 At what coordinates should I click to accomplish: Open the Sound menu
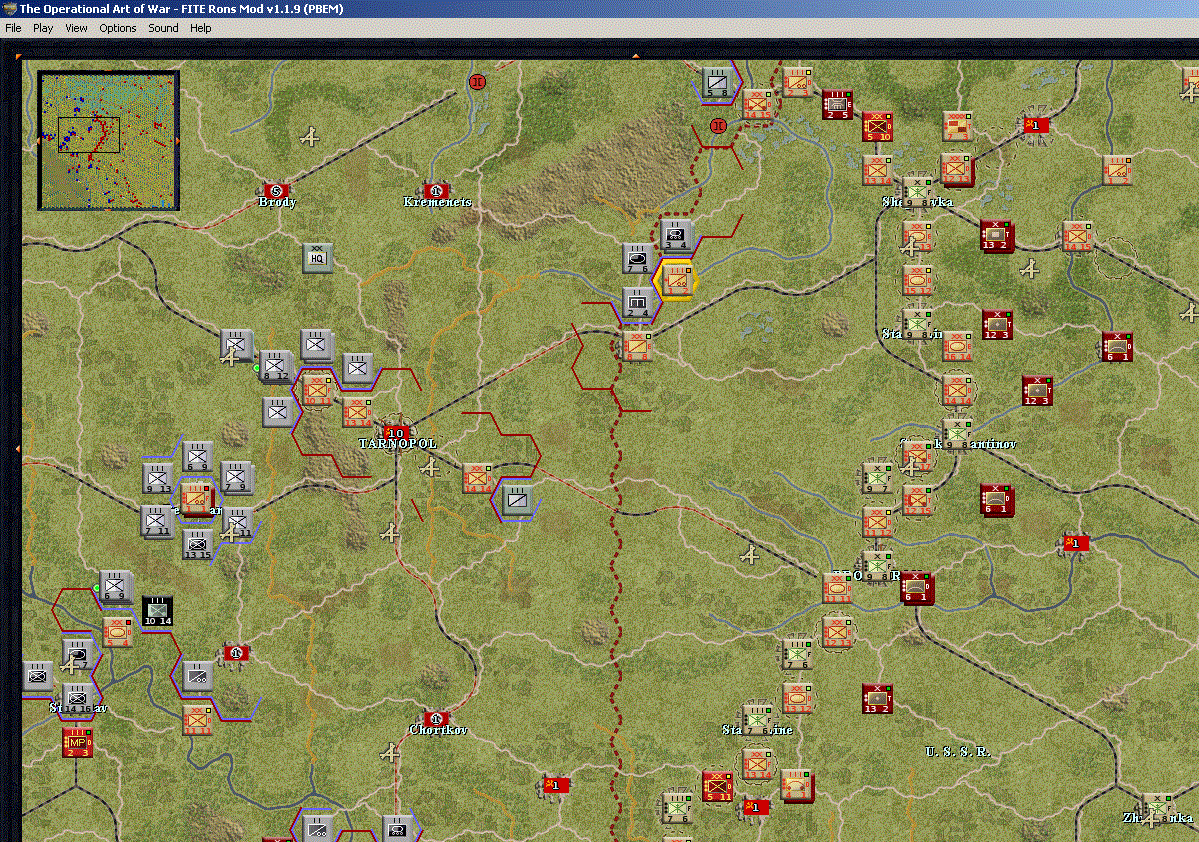[163, 28]
